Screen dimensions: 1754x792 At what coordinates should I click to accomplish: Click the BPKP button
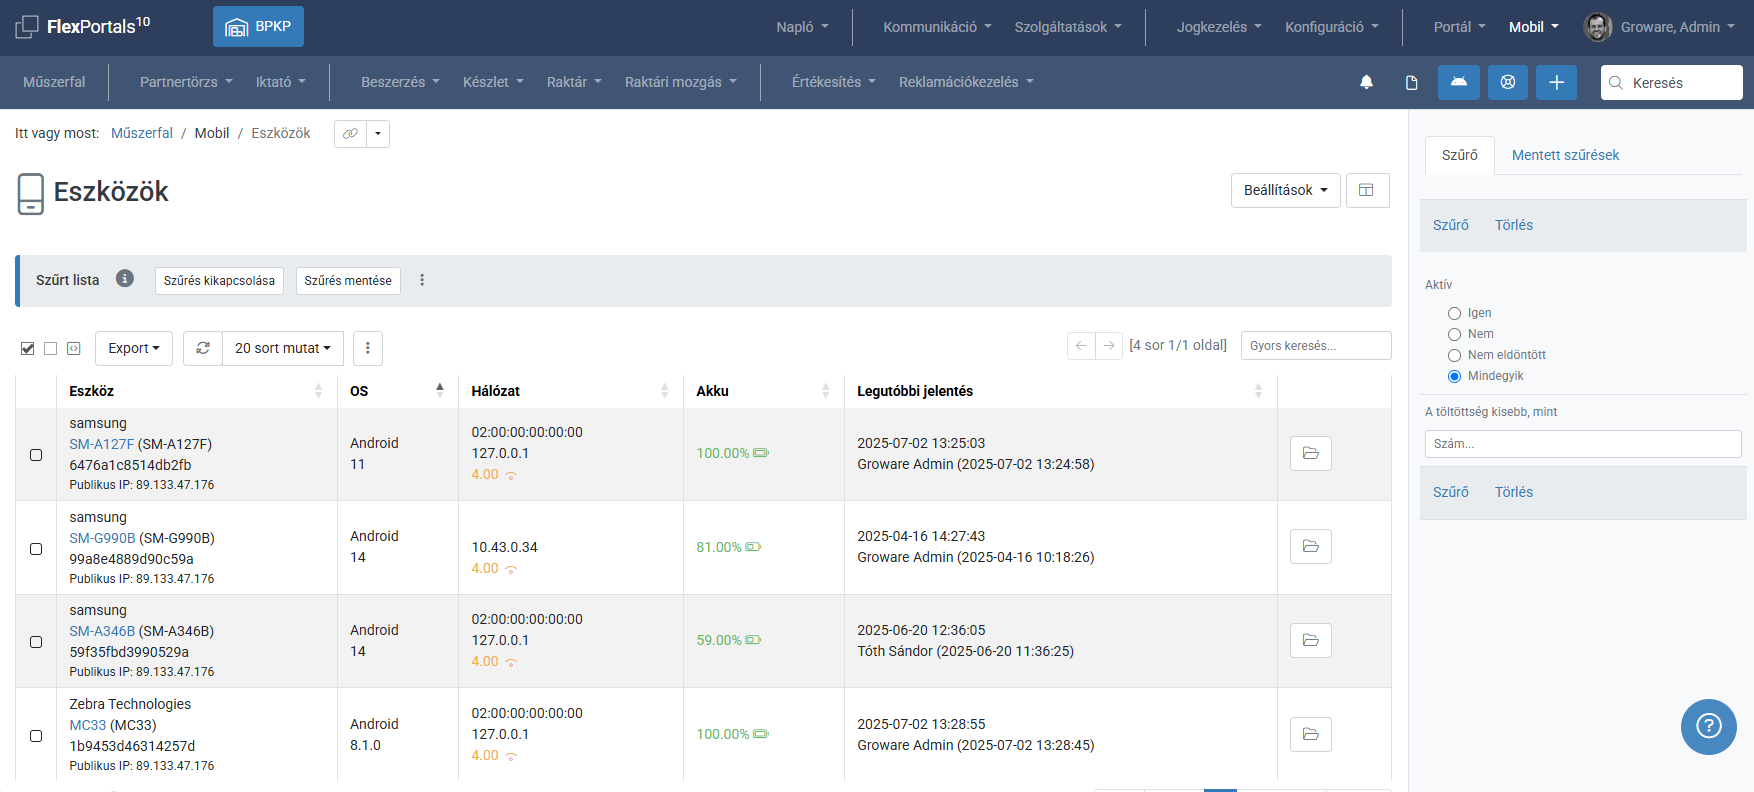click(258, 27)
